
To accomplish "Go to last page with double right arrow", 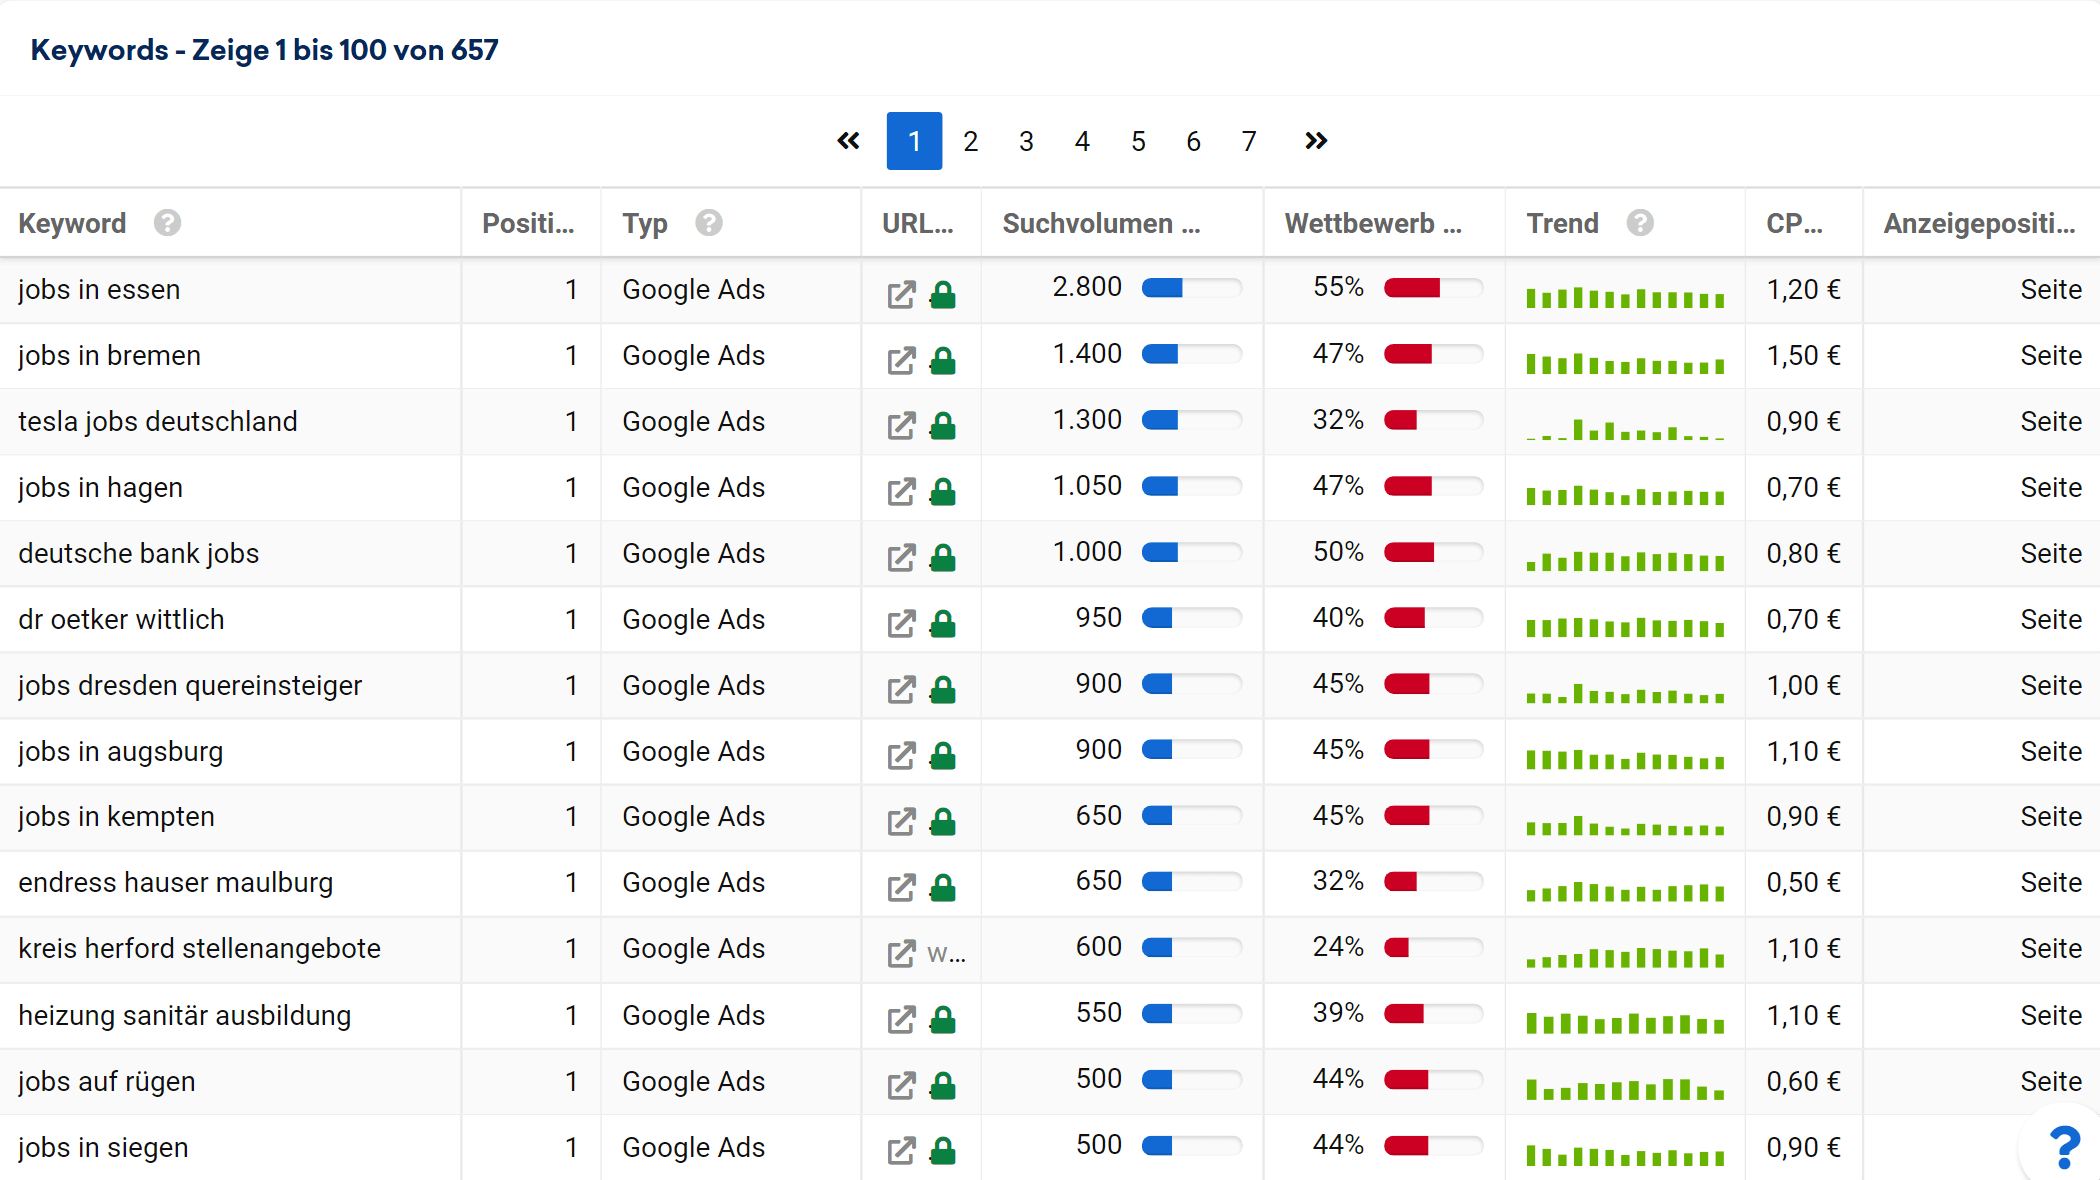I will click(x=1316, y=141).
